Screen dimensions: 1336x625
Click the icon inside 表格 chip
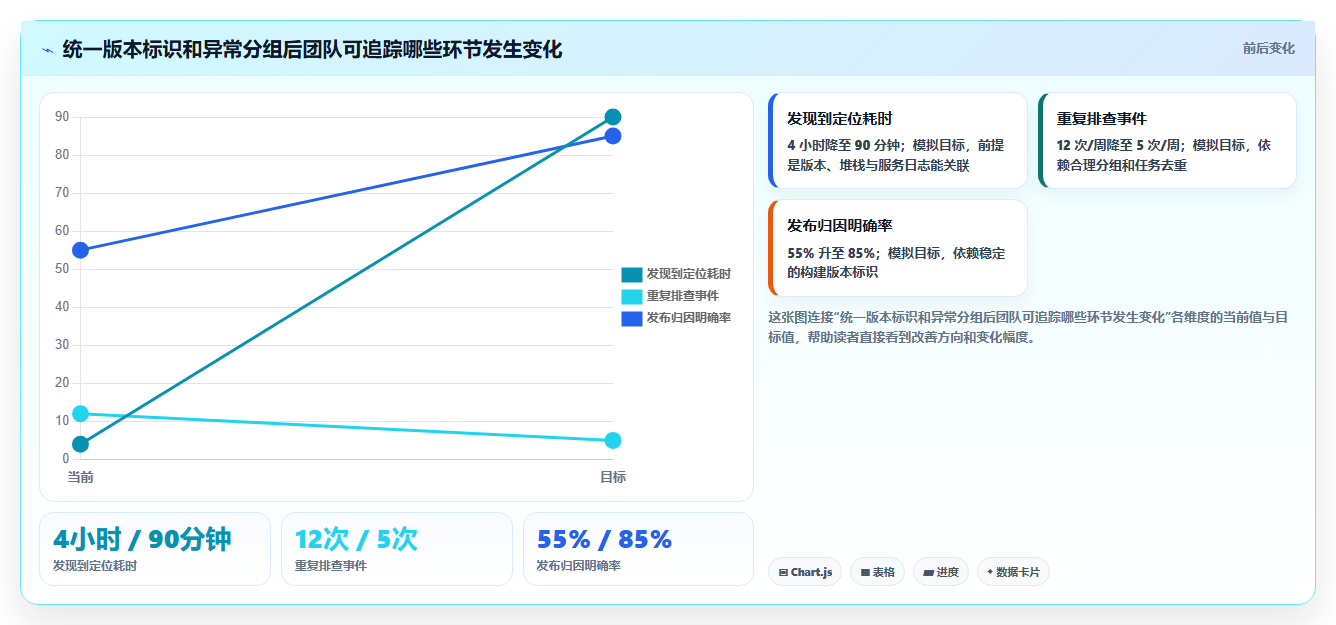865,573
